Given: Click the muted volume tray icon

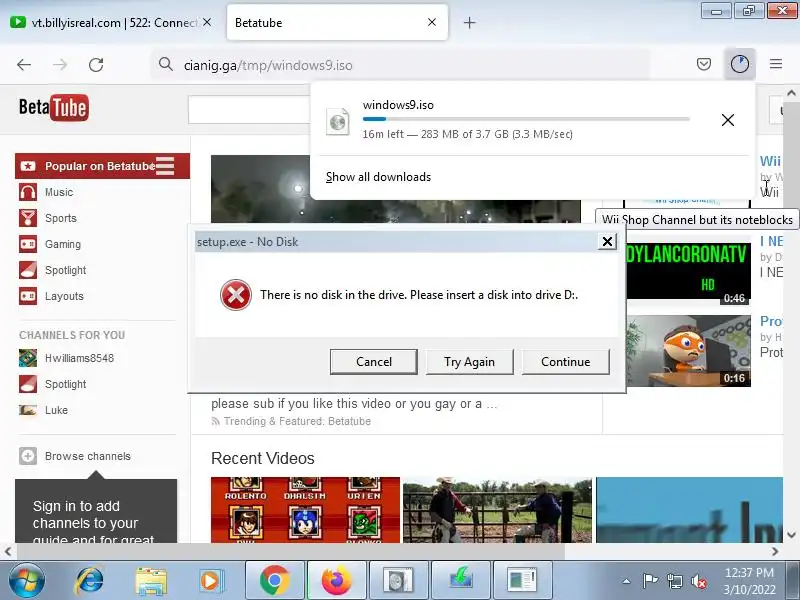Looking at the screenshot, I should point(698,581).
